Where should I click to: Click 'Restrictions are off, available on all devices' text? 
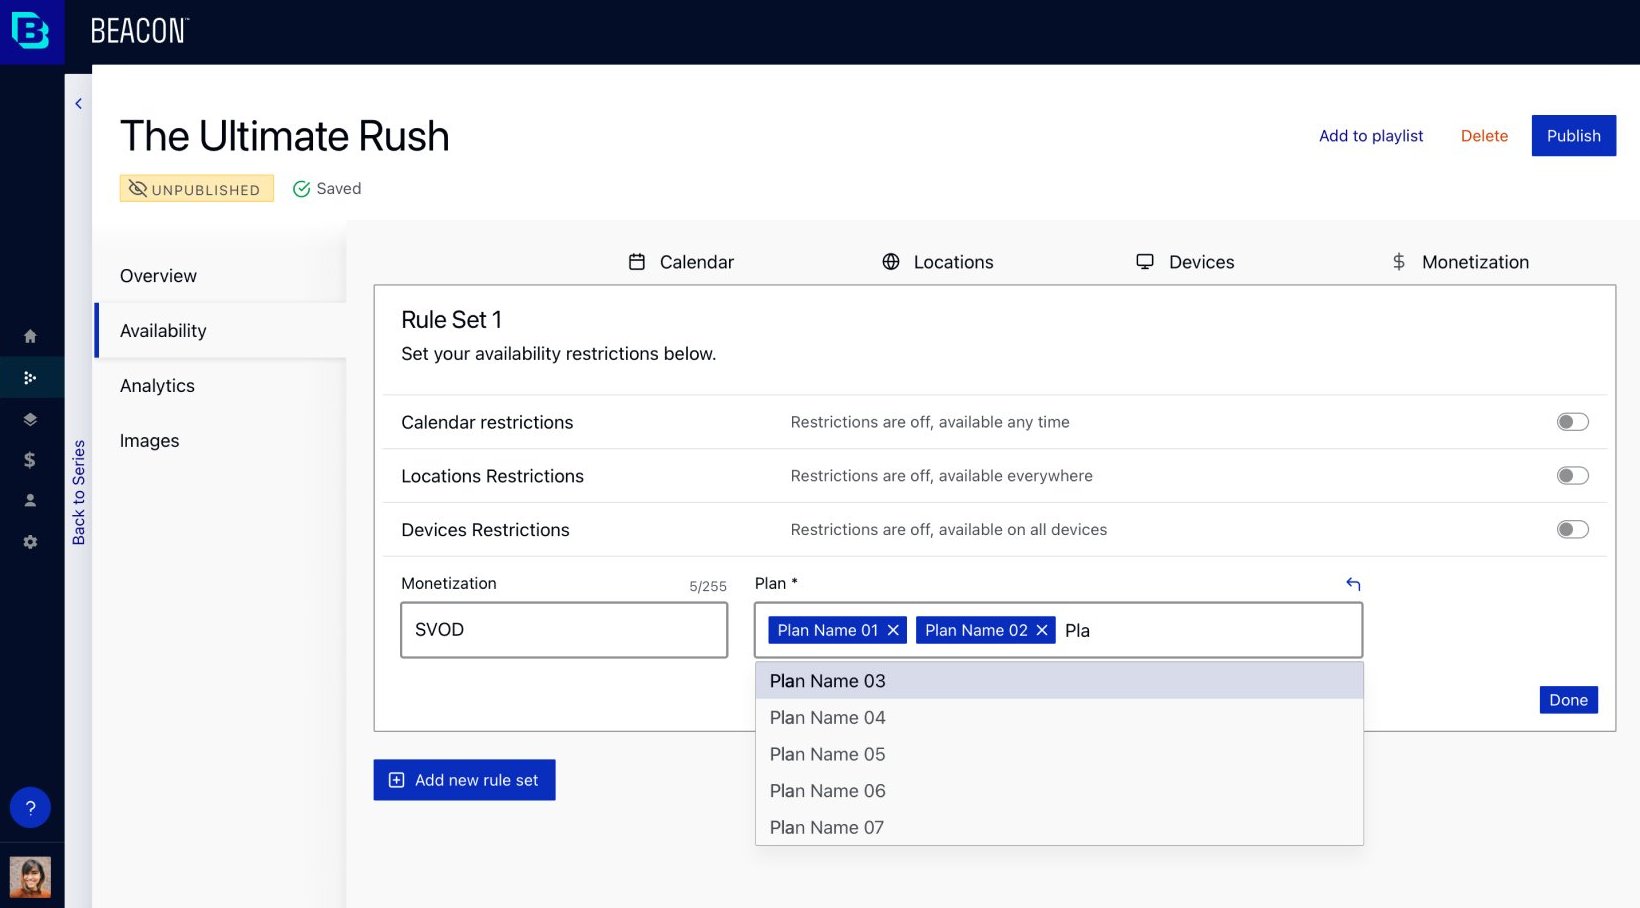tap(949, 530)
